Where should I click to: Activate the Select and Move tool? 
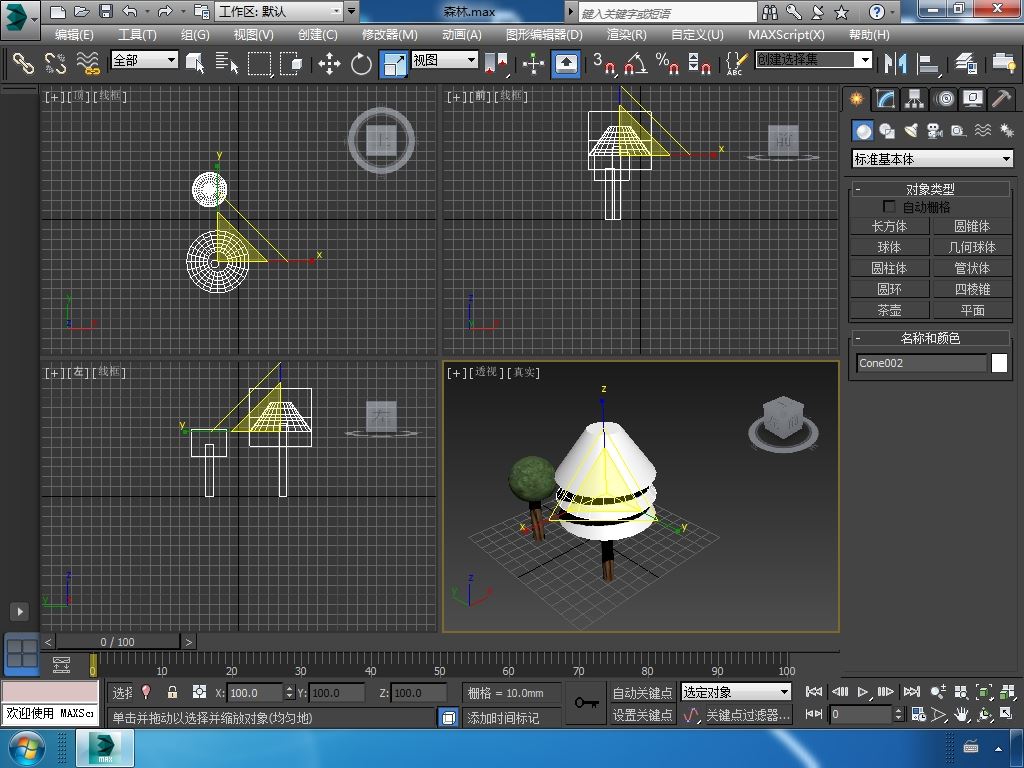pos(329,63)
